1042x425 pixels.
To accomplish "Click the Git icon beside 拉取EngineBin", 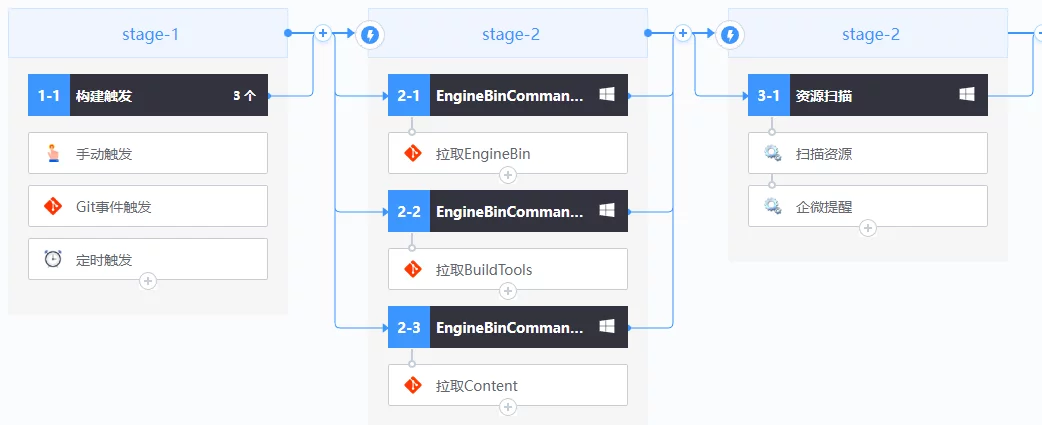I will (x=412, y=154).
